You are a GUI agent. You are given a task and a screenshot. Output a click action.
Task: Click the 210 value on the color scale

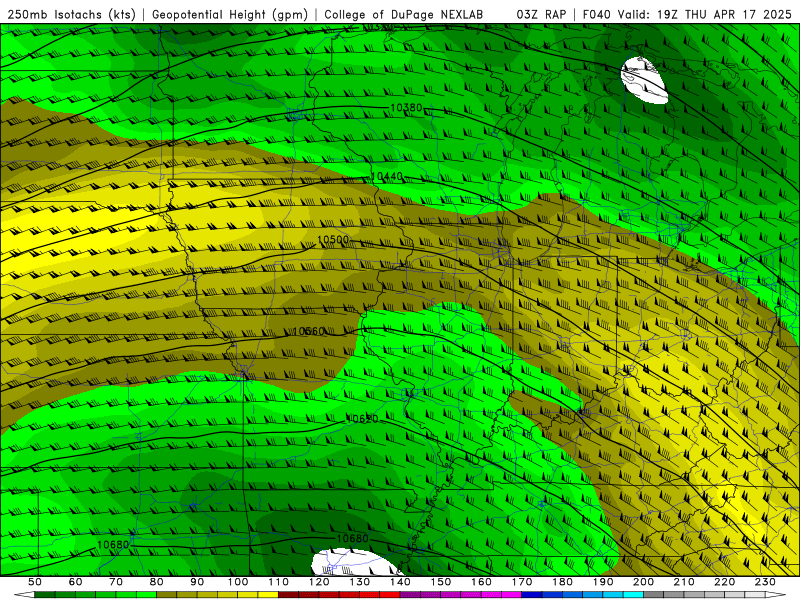pos(684,582)
